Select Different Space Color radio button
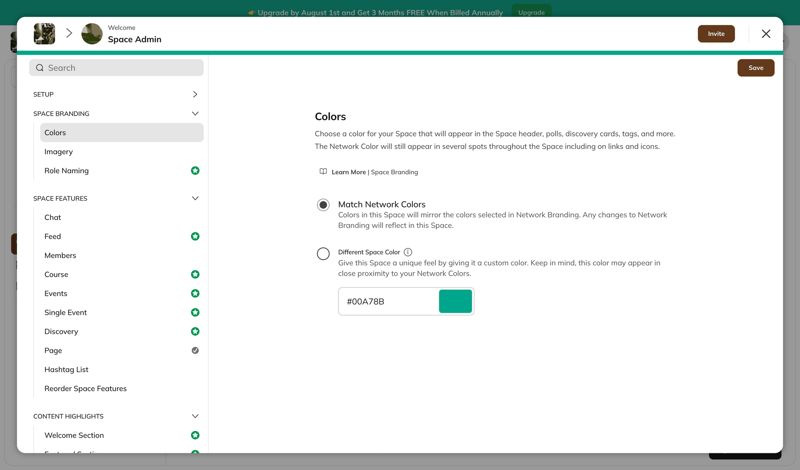This screenshot has height=470, width=800. pos(323,254)
